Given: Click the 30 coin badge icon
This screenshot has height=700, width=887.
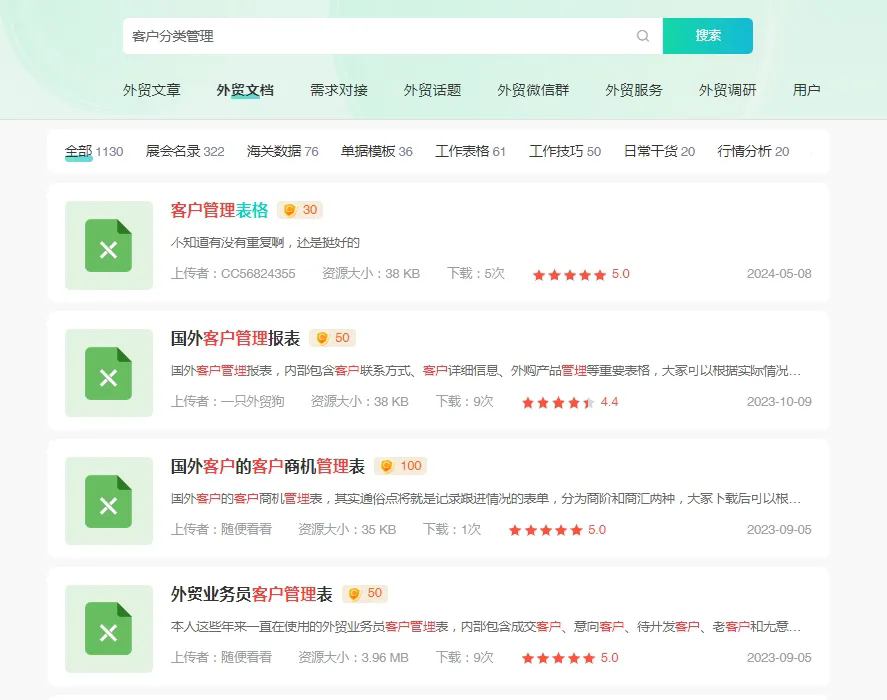Looking at the screenshot, I should (300, 210).
